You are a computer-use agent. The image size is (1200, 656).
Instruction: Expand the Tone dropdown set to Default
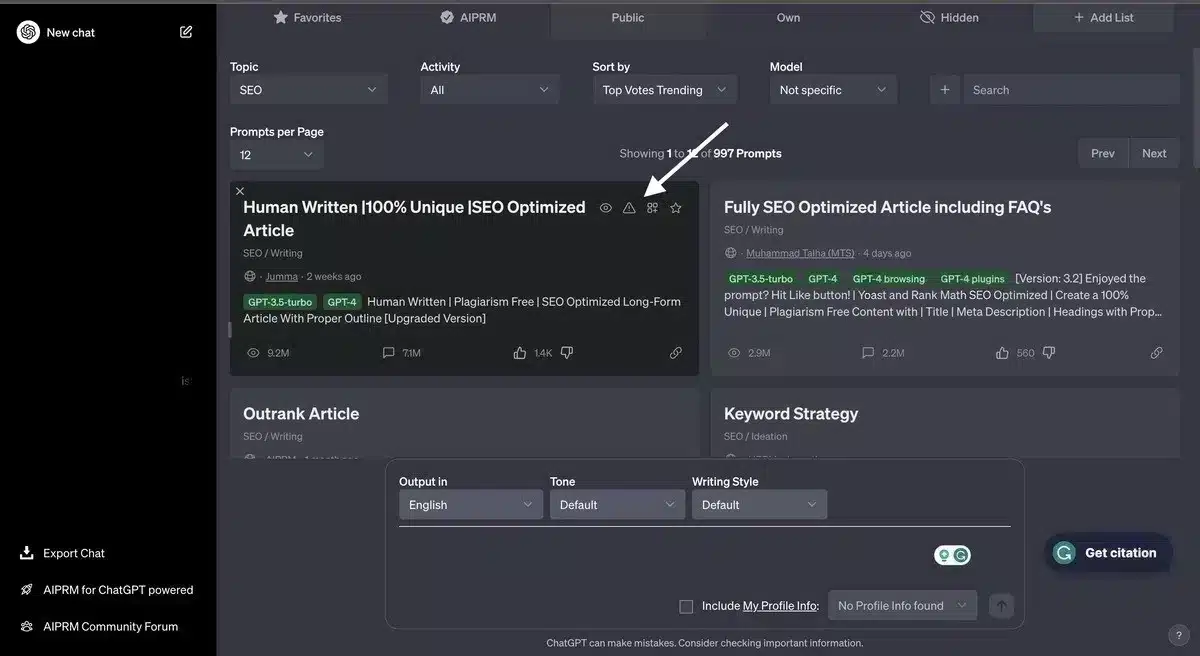click(618, 505)
